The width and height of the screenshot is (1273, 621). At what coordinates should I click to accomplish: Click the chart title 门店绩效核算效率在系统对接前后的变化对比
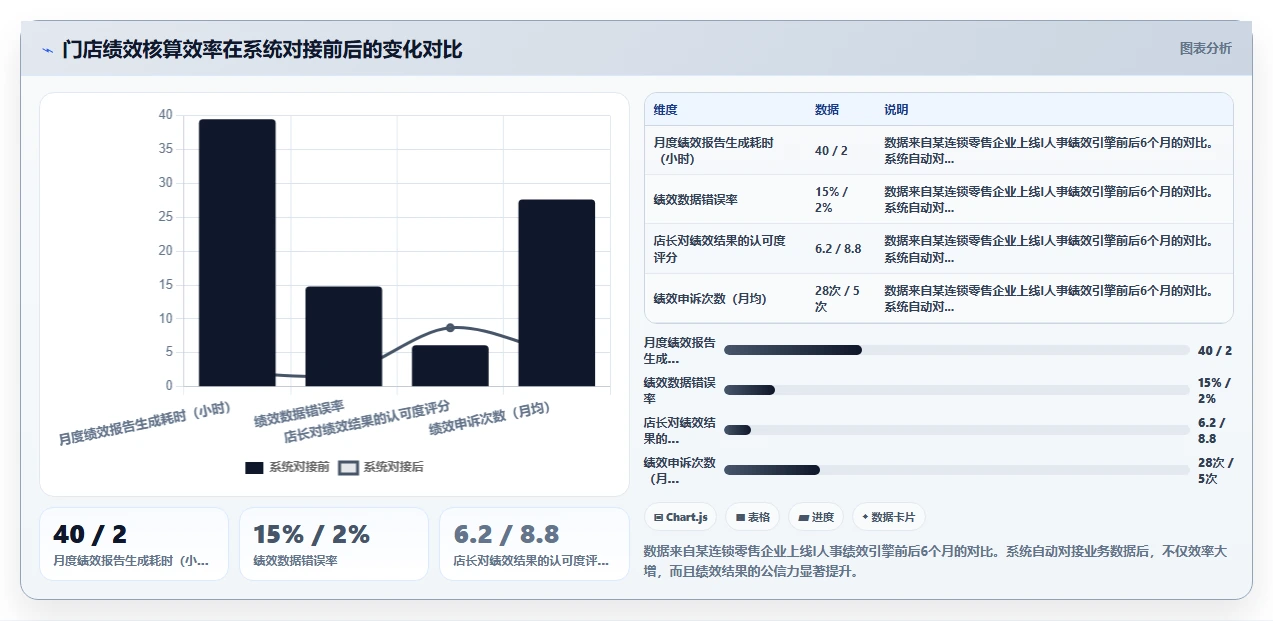click(262, 49)
